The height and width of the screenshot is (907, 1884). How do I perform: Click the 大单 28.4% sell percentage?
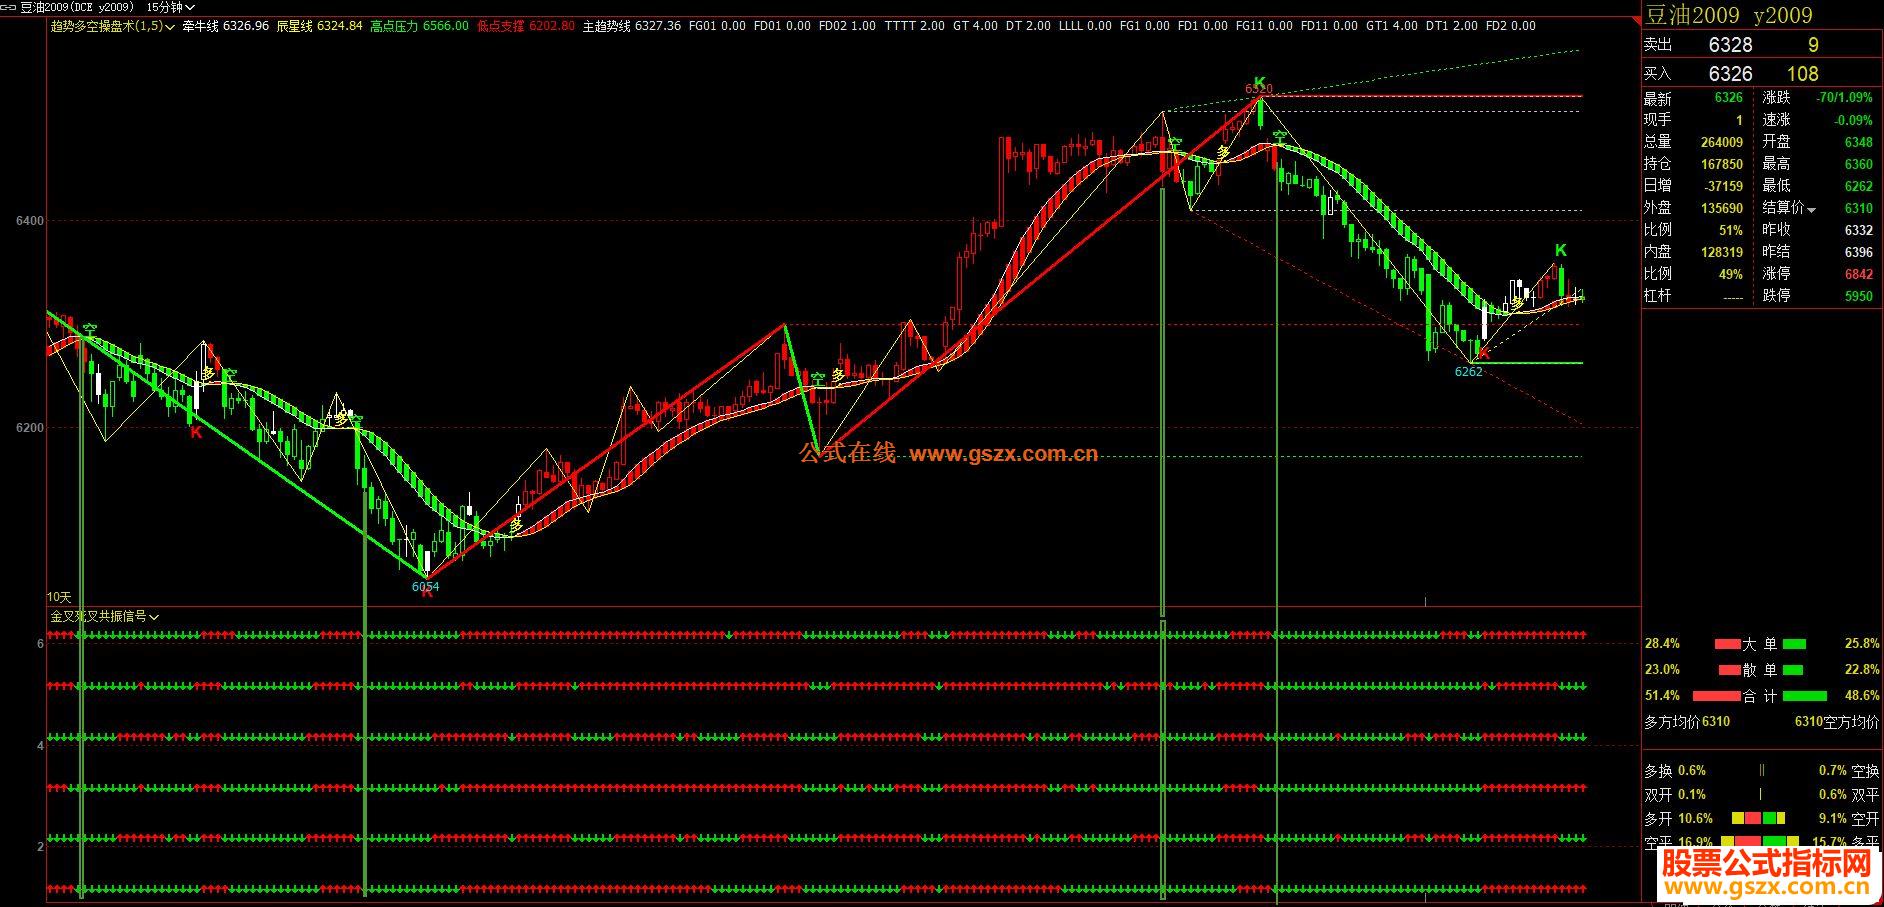pos(1662,644)
